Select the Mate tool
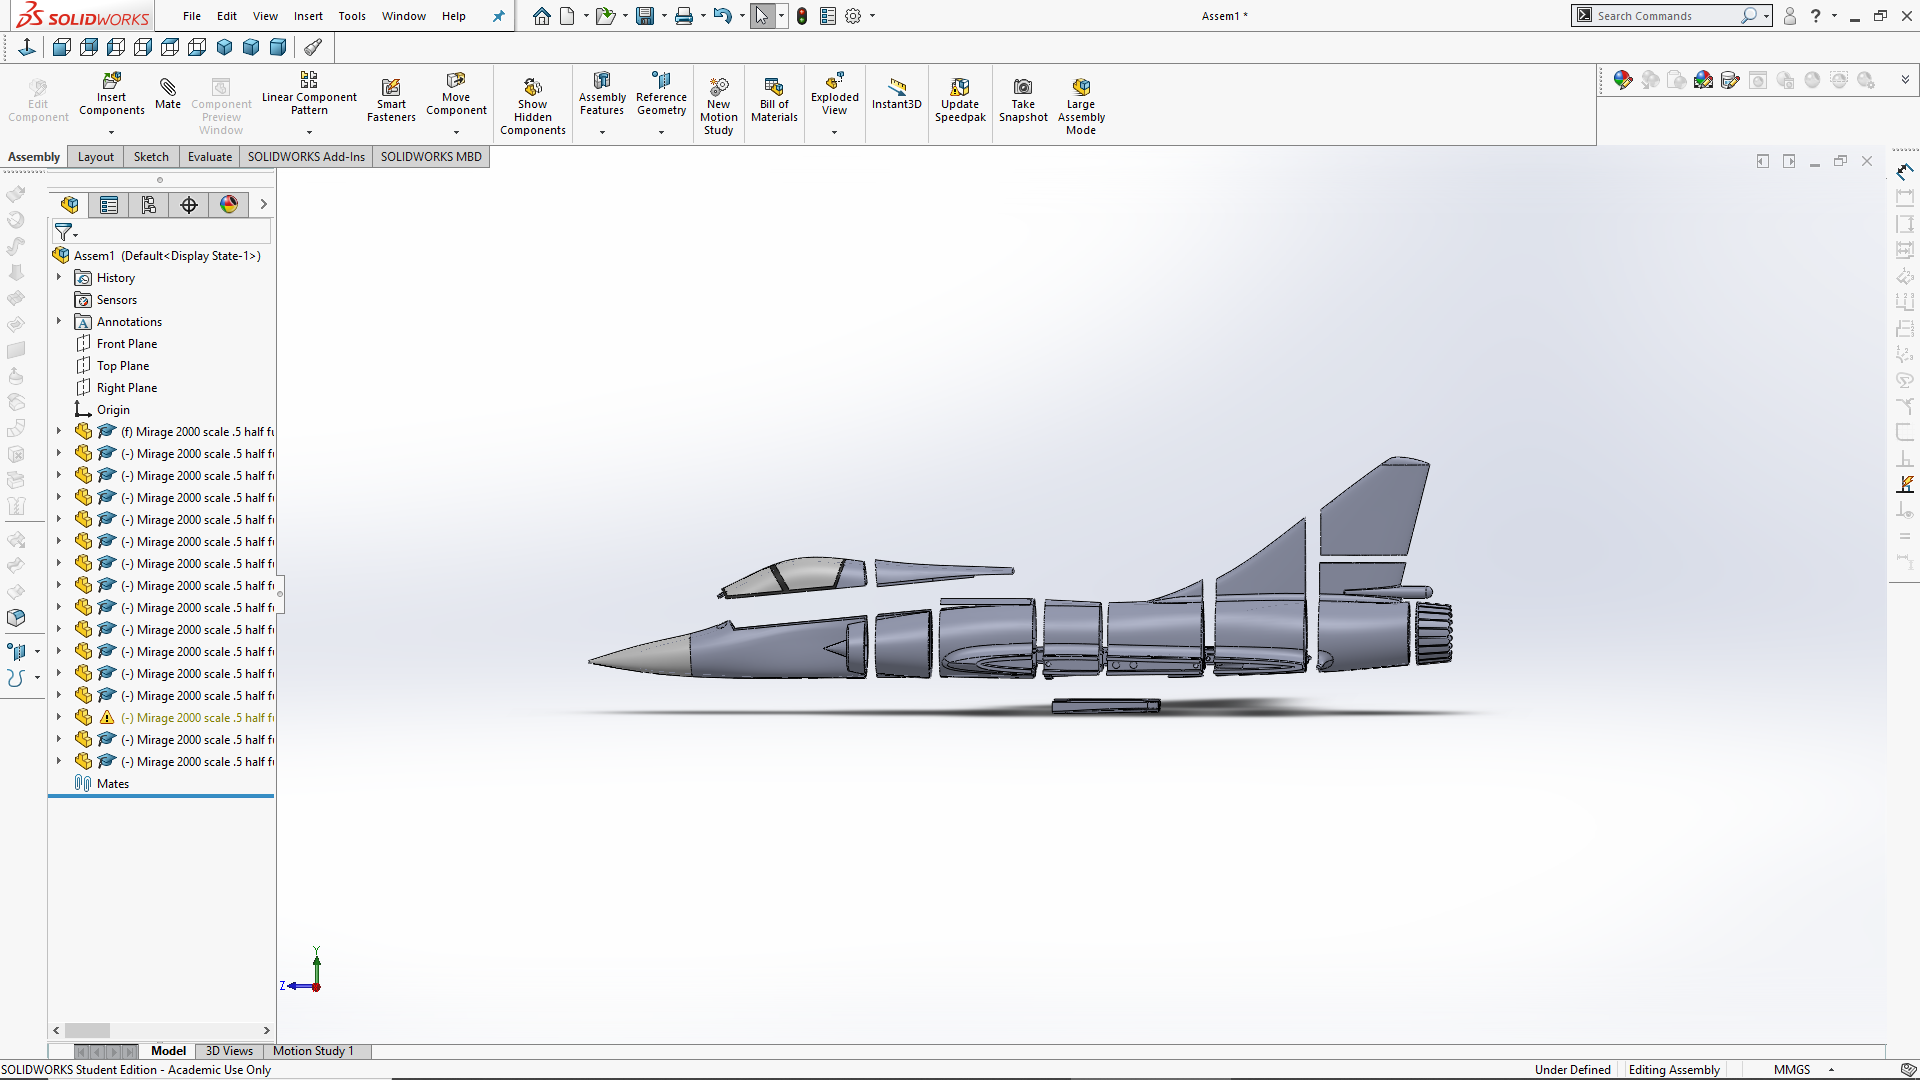Viewport: 1920px width, 1080px height. point(168,92)
